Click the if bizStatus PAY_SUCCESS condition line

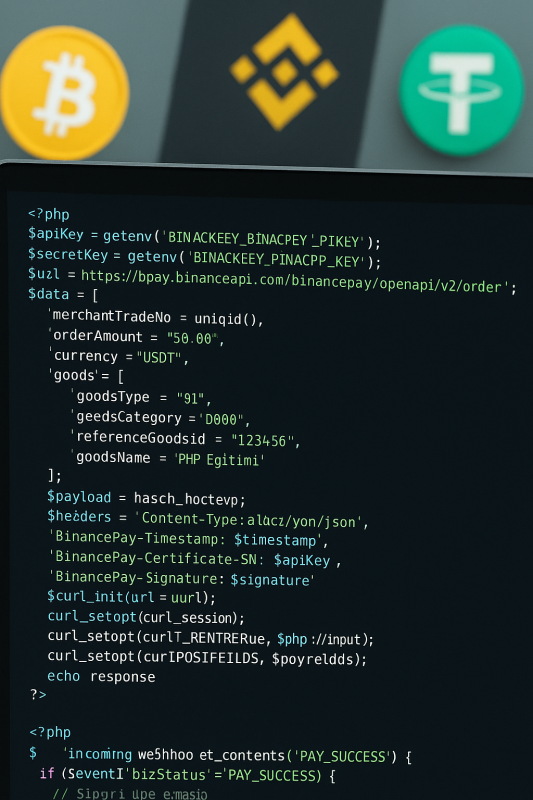click(x=188, y=775)
